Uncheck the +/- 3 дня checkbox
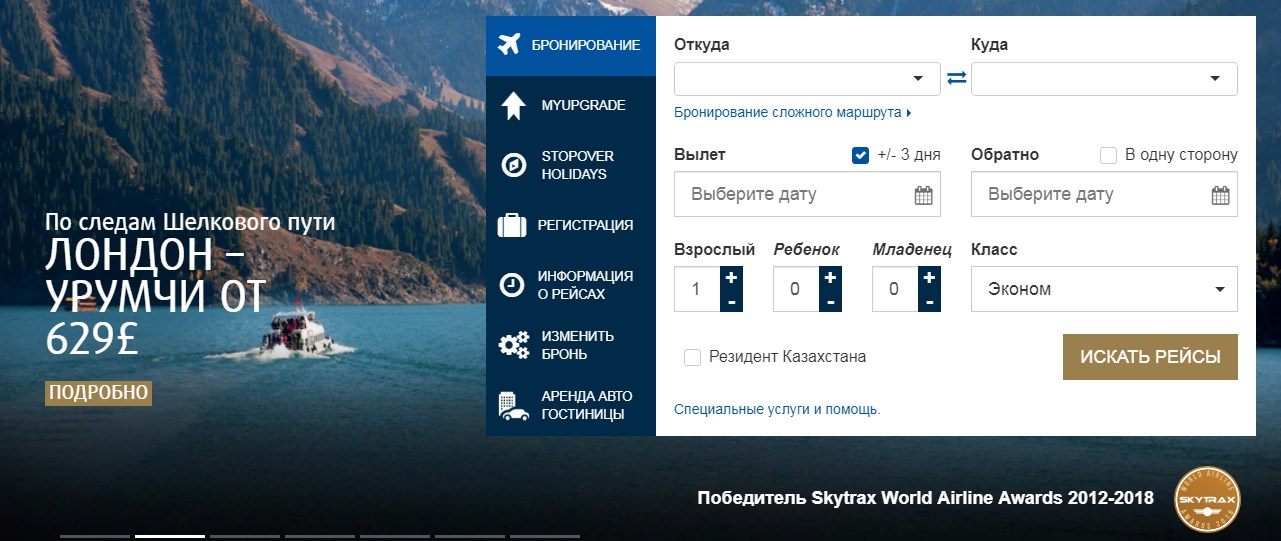 (860, 155)
